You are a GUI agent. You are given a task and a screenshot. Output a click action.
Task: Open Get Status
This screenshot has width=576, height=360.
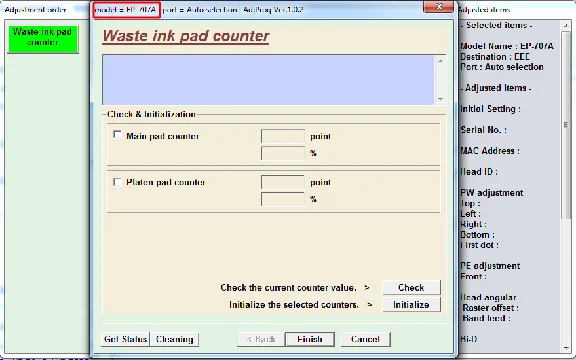pos(125,339)
